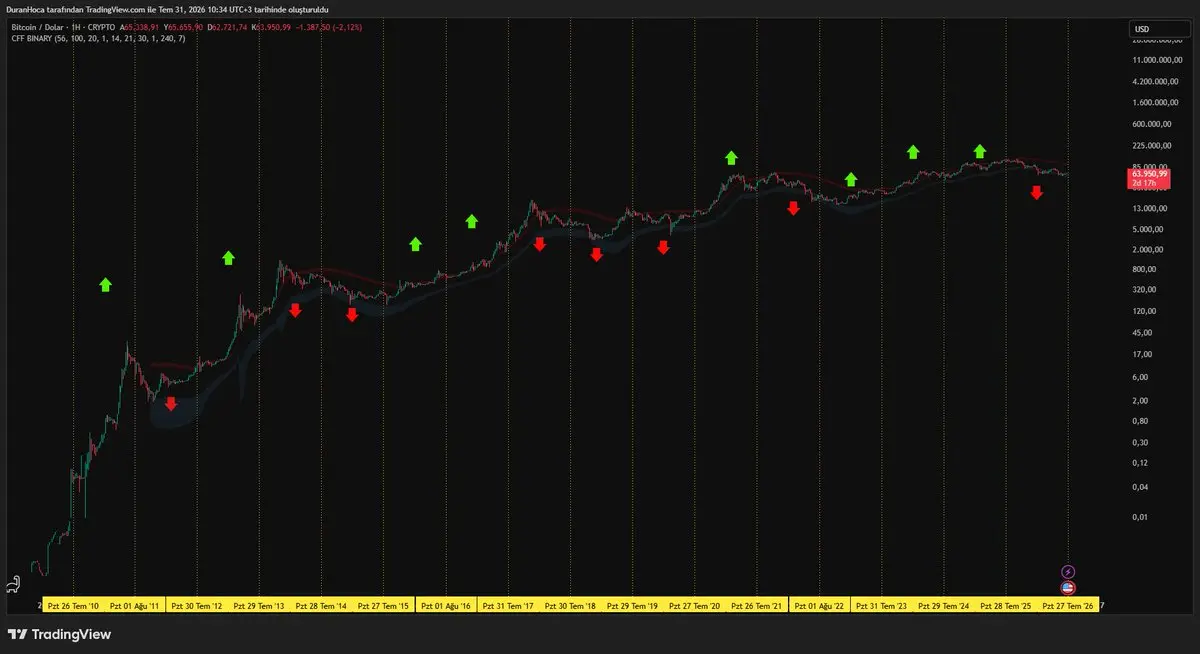The width and height of the screenshot is (1200, 654).
Task: Select the Pzt 29 Tem '19 date marker
Action: (632, 606)
